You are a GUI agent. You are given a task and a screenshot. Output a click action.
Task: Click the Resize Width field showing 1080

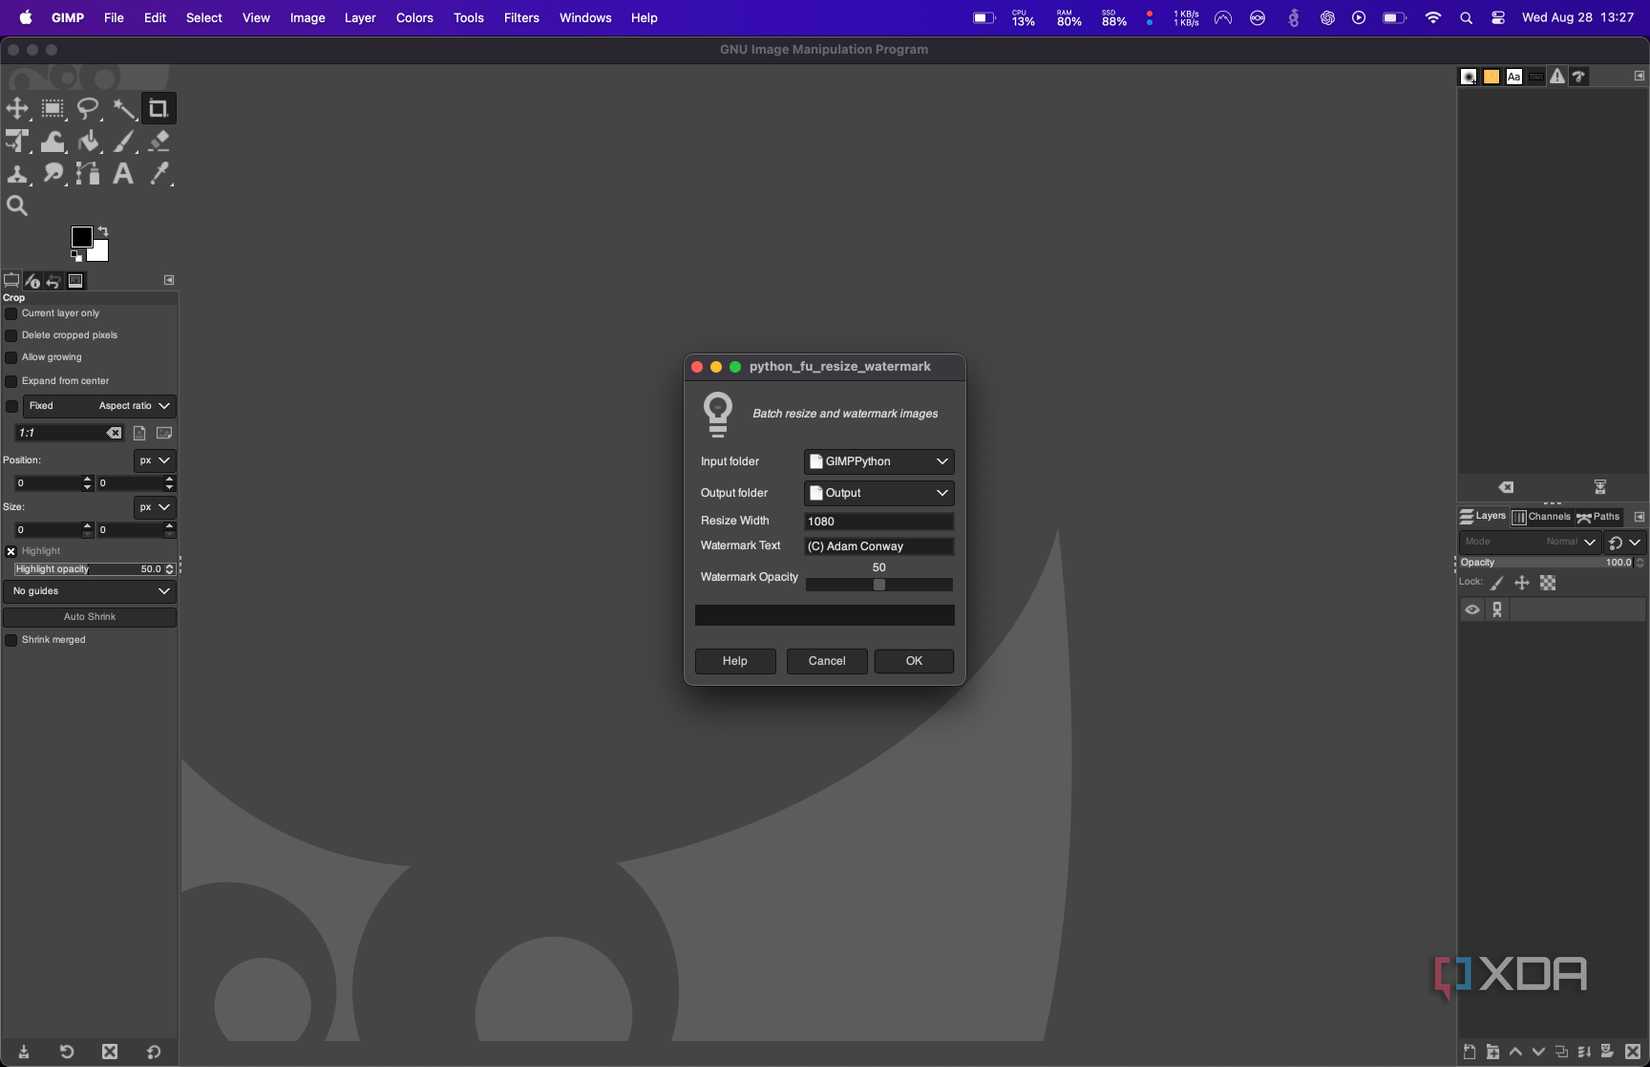tap(878, 521)
